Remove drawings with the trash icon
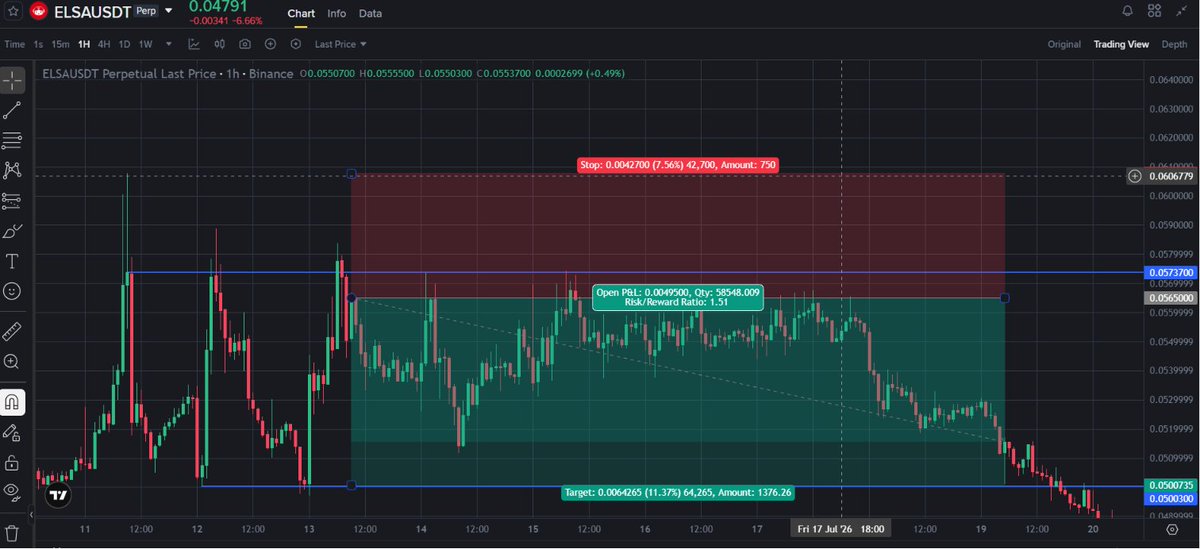The height and width of the screenshot is (549, 1200). point(12,531)
